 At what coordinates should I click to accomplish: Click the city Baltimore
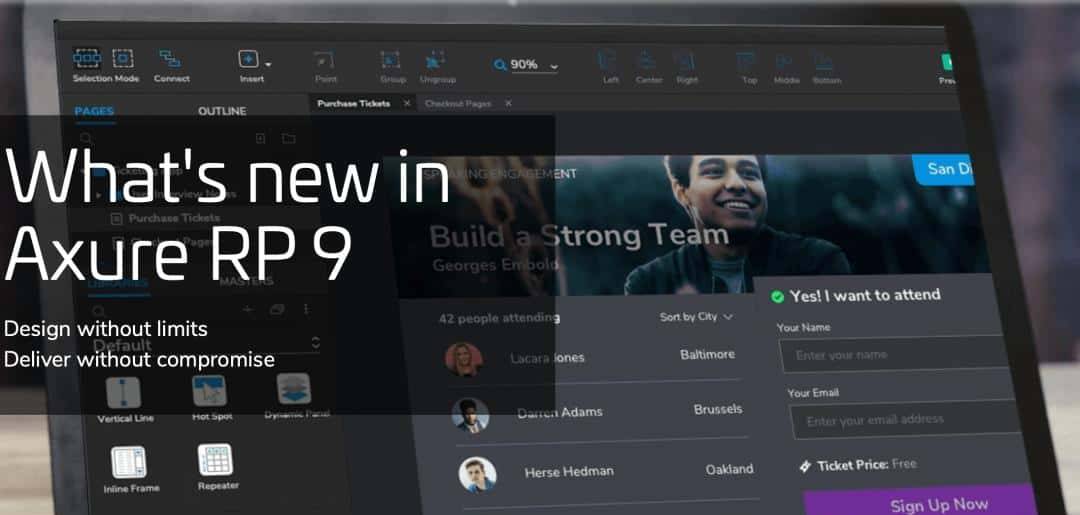(x=707, y=355)
